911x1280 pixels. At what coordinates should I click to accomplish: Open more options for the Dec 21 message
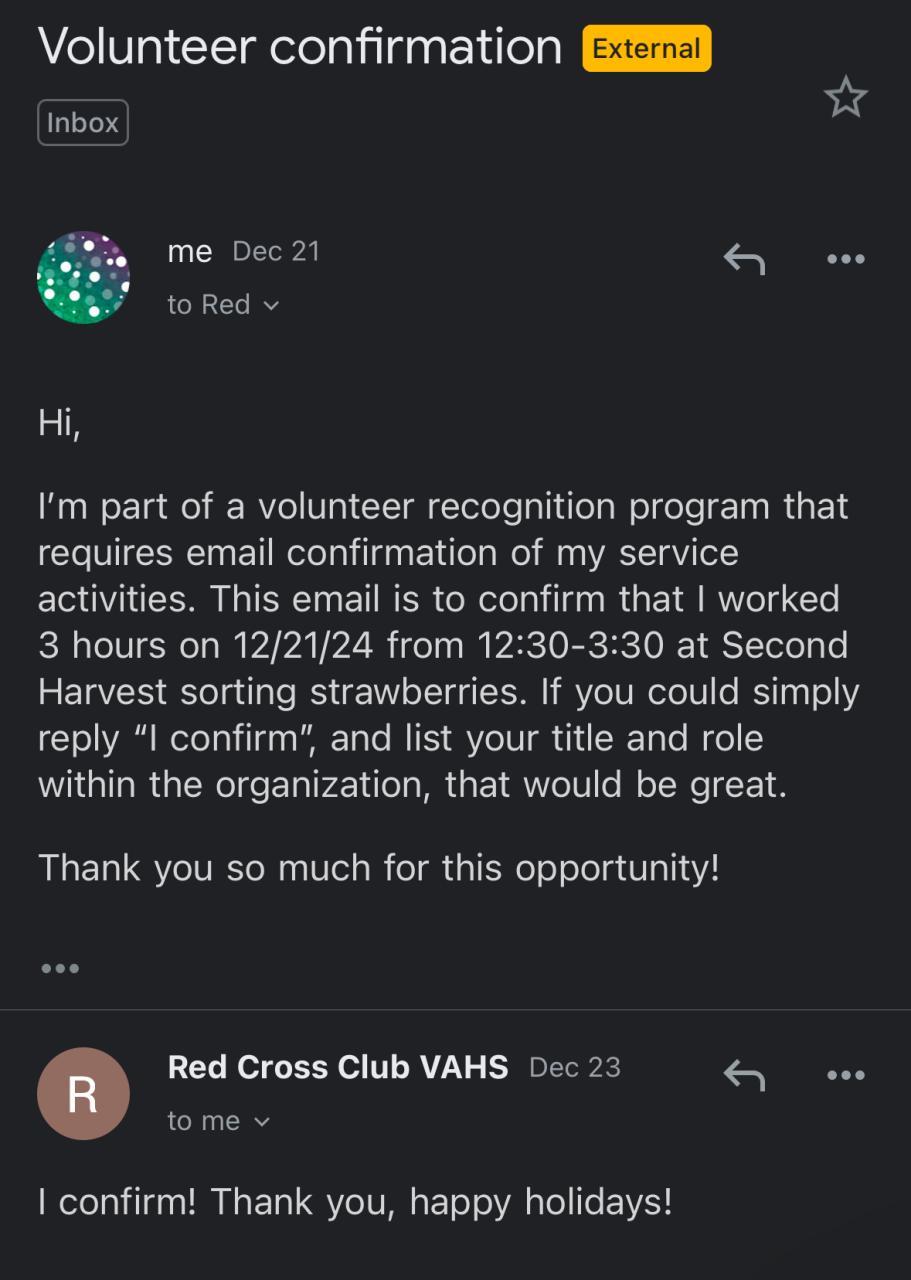tap(845, 260)
